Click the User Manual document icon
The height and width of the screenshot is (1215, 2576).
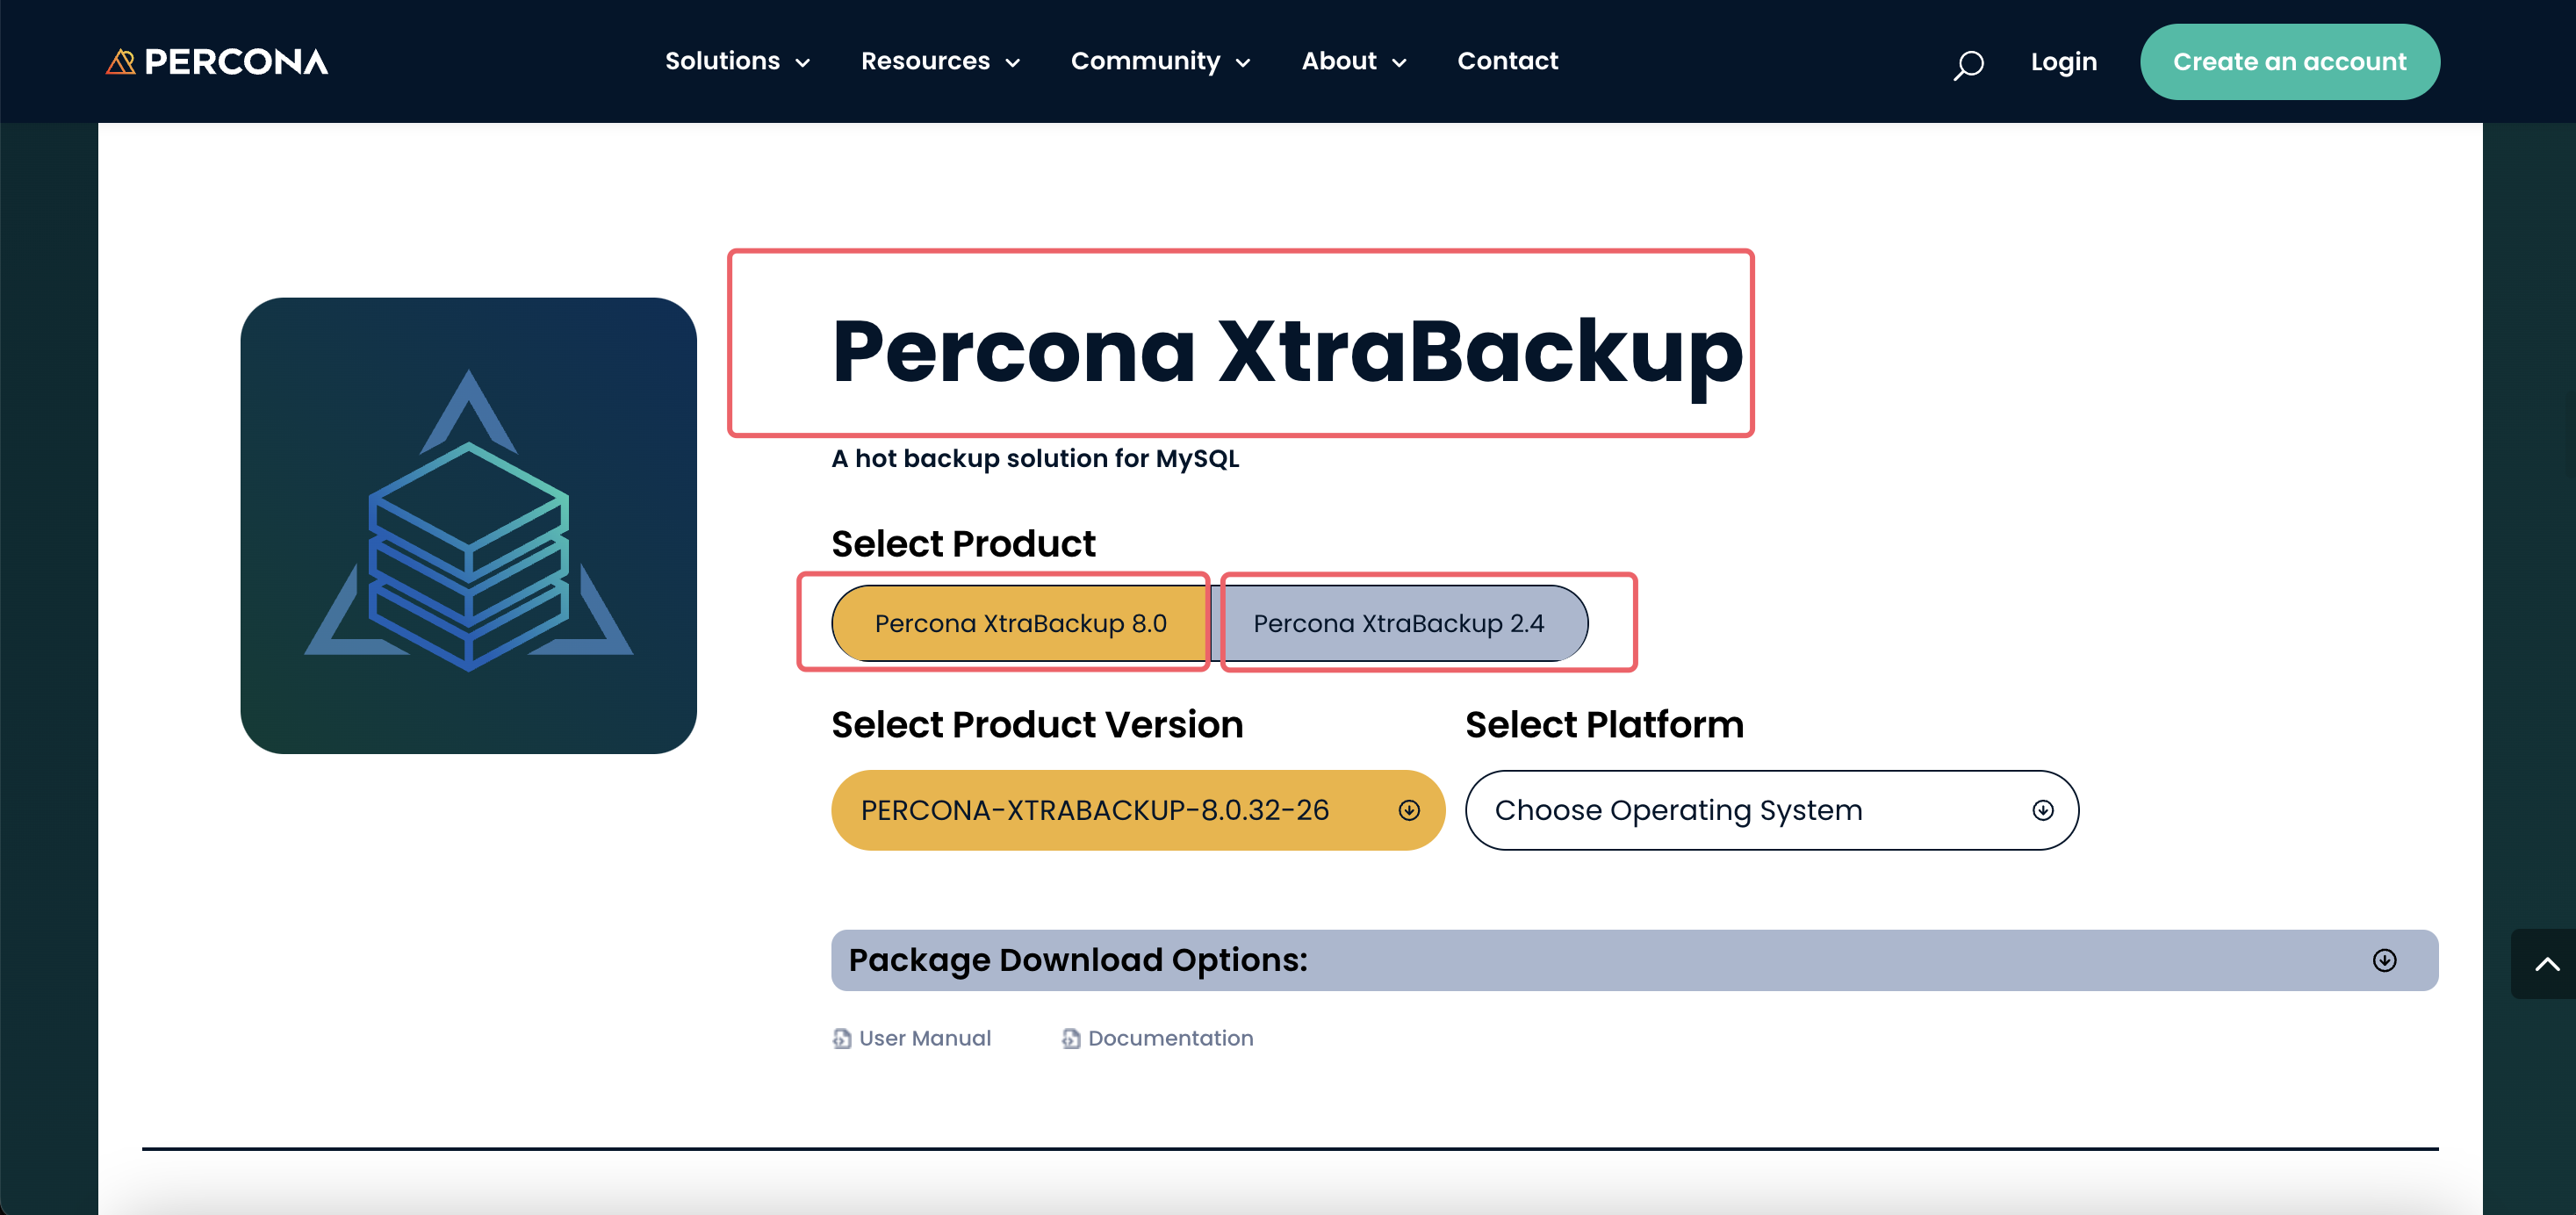pos(841,1038)
